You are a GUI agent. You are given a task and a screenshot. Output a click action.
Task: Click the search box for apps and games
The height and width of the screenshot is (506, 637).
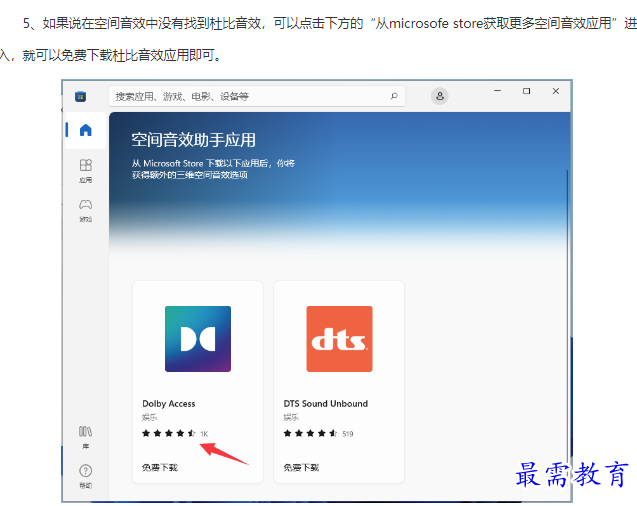click(x=257, y=96)
